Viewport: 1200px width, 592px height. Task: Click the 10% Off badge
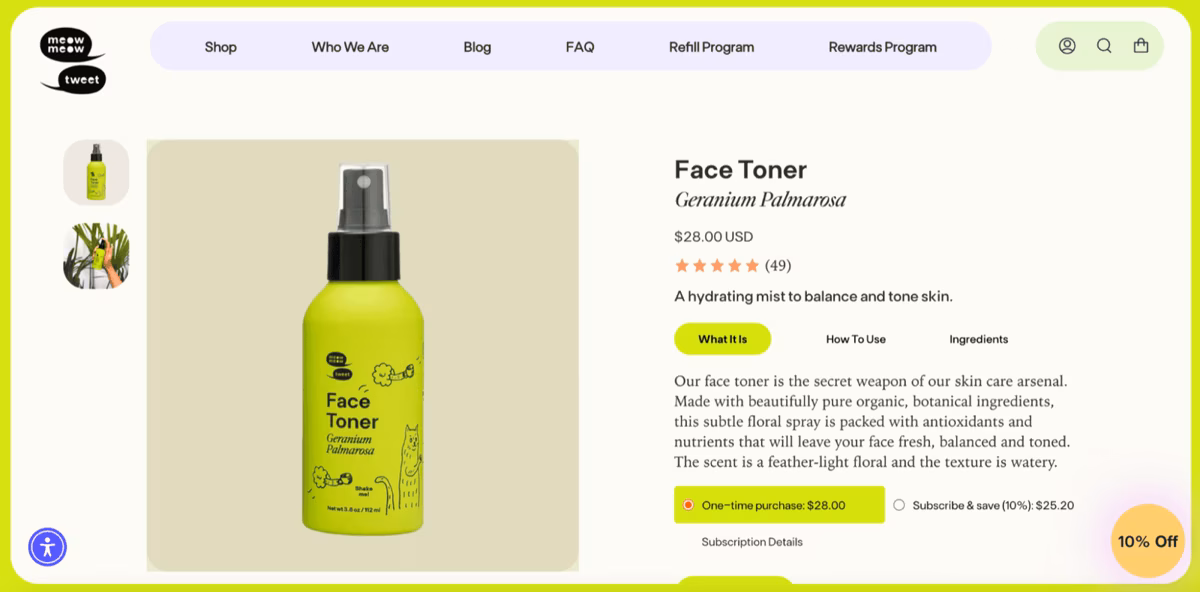(x=1148, y=541)
